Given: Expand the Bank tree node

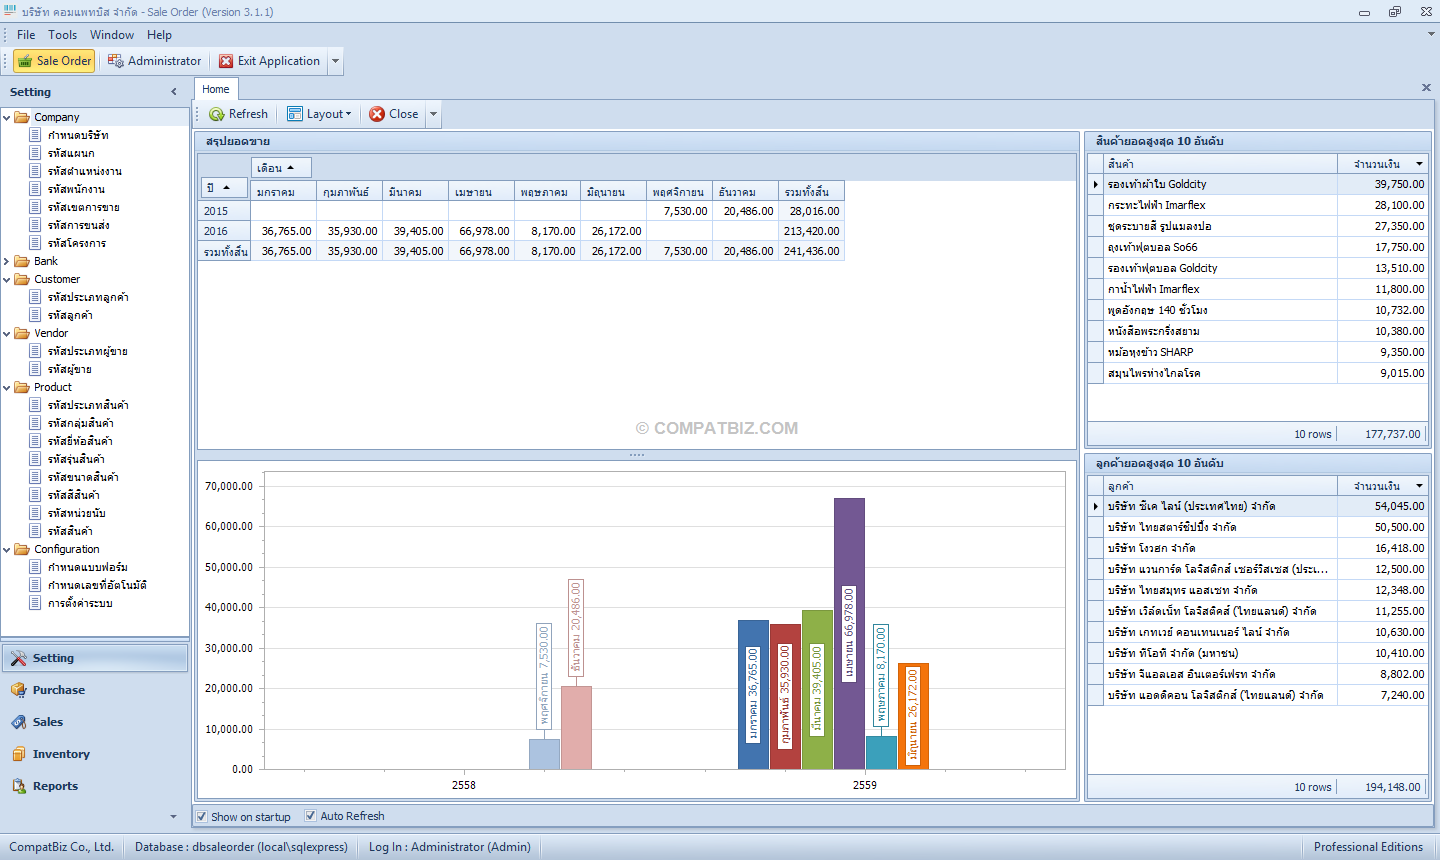Looking at the screenshot, I should [7, 261].
